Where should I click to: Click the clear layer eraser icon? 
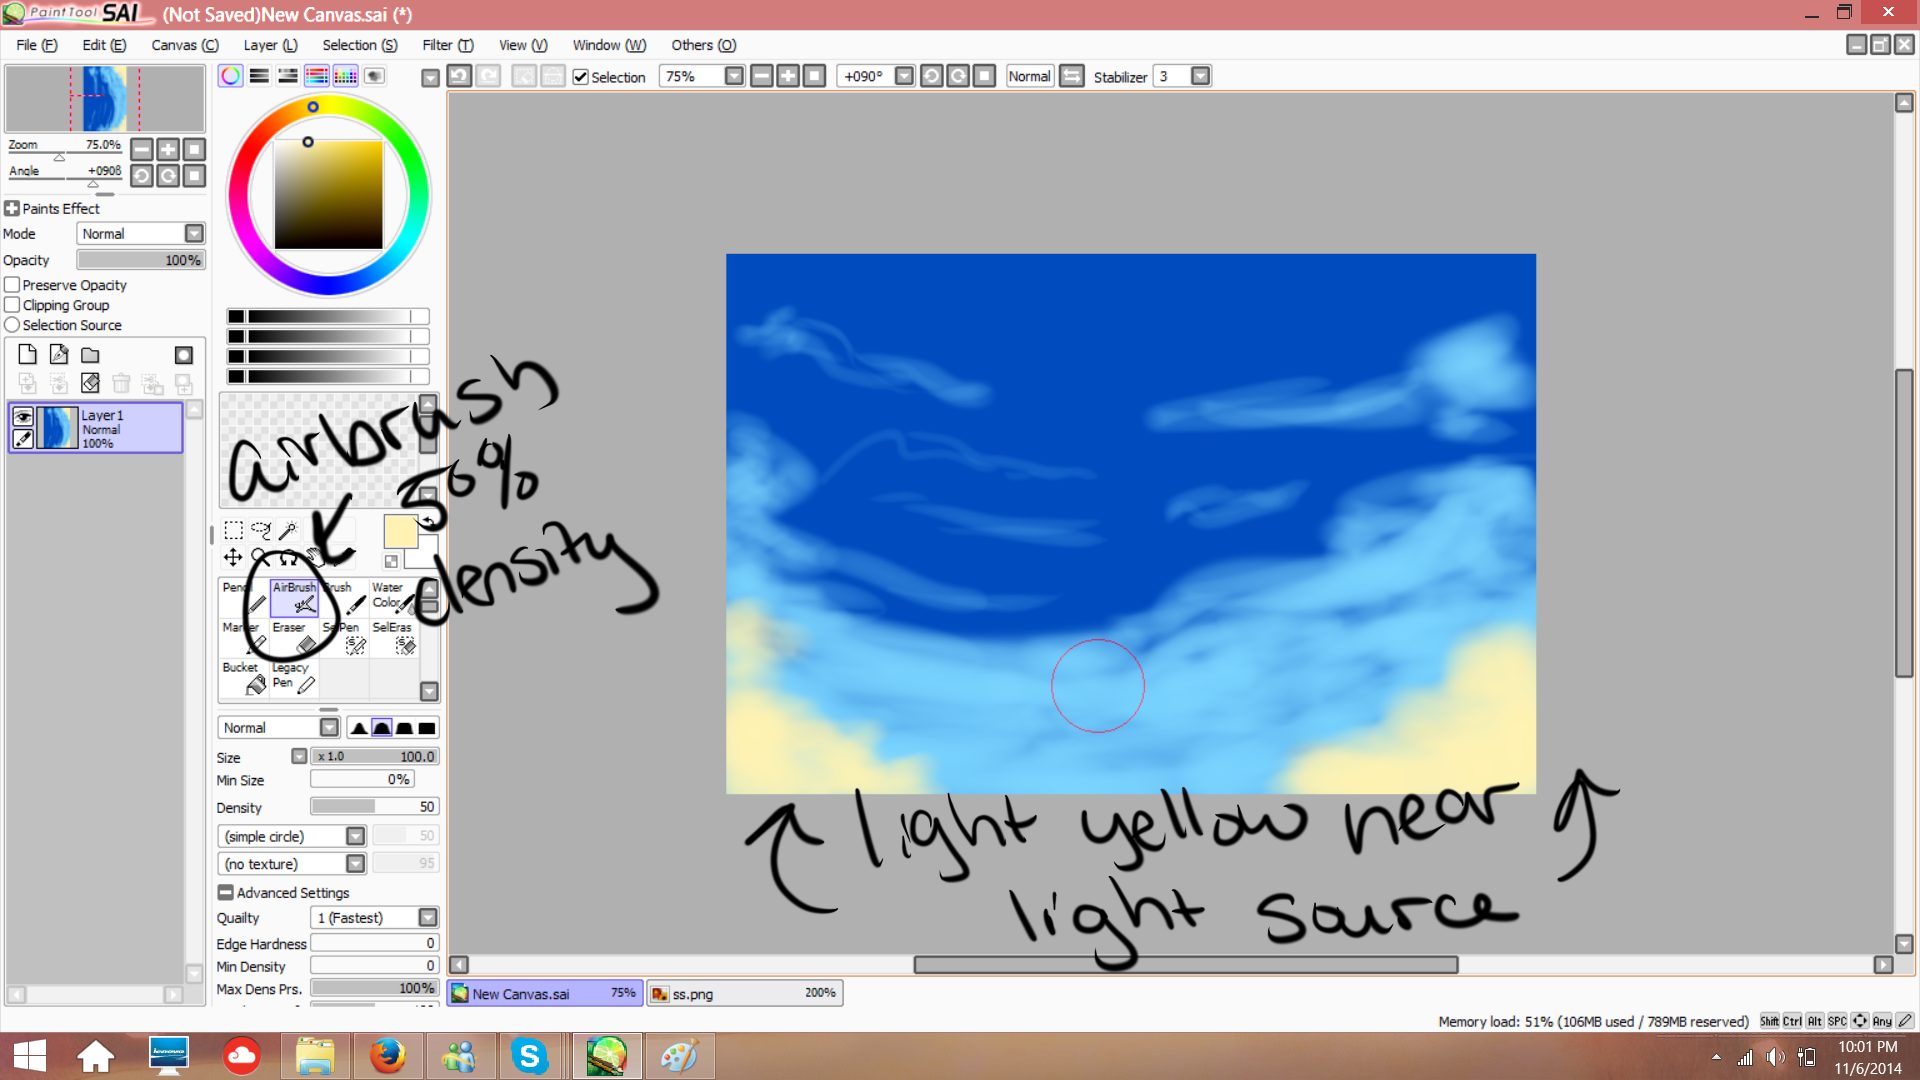coord(90,383)
